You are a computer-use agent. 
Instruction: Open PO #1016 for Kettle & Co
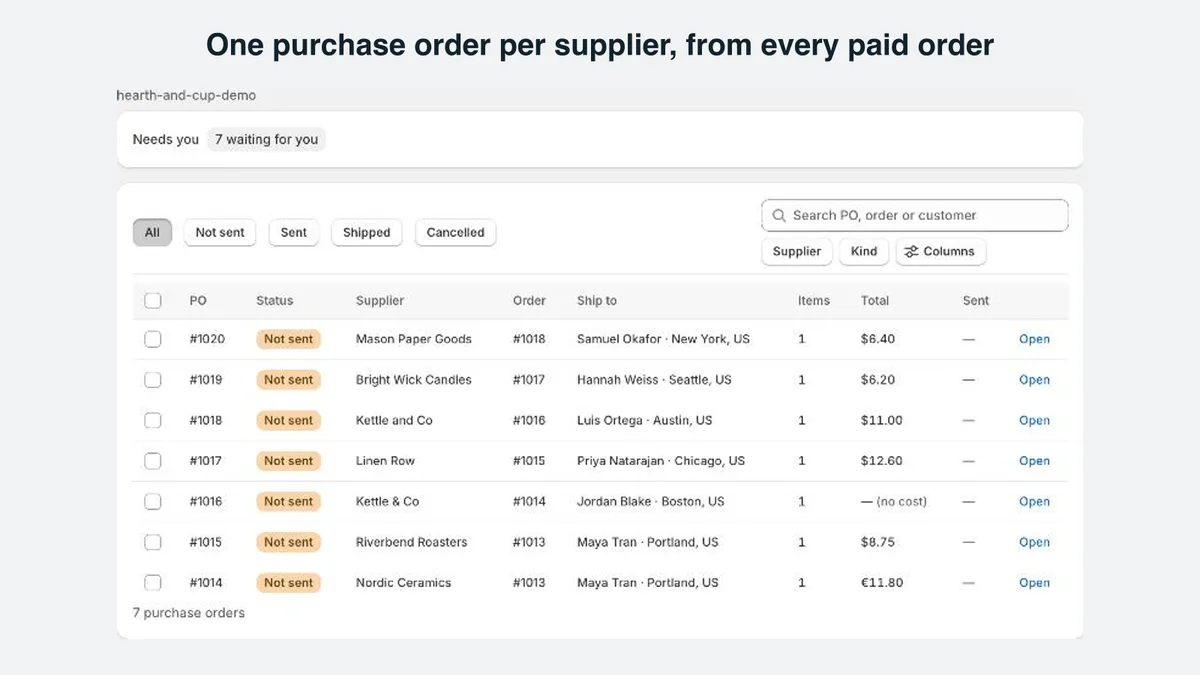[x=1034, y=501]
